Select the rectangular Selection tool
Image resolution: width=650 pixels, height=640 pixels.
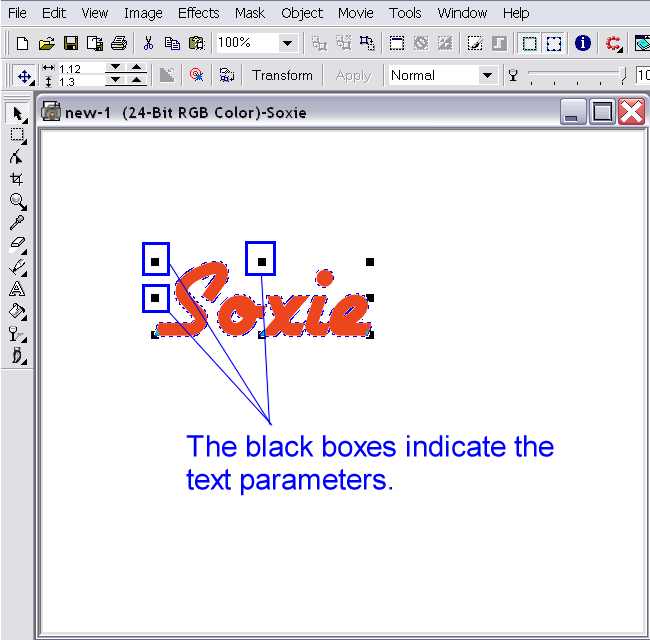(17, 135)
